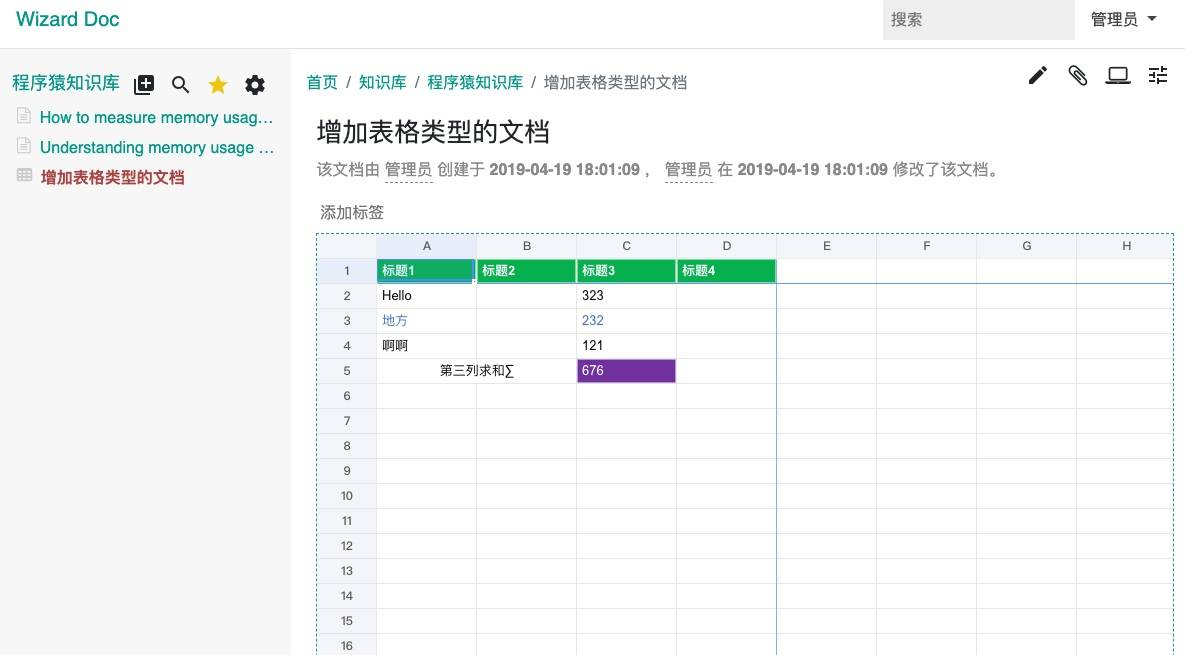Screen dimensions: 1185x655
Task: Click green cell 标题2
Action: coord(527,270)
